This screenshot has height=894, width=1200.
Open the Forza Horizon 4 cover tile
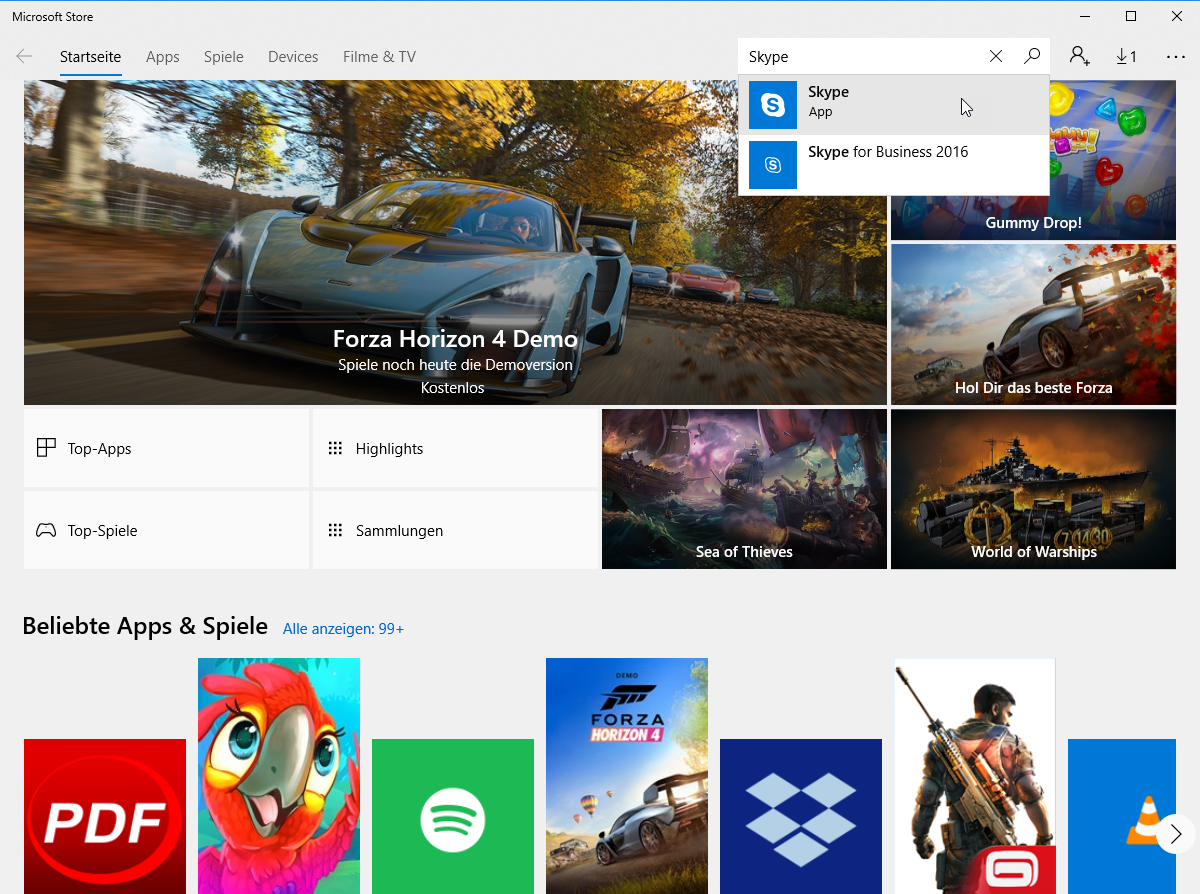627,776
